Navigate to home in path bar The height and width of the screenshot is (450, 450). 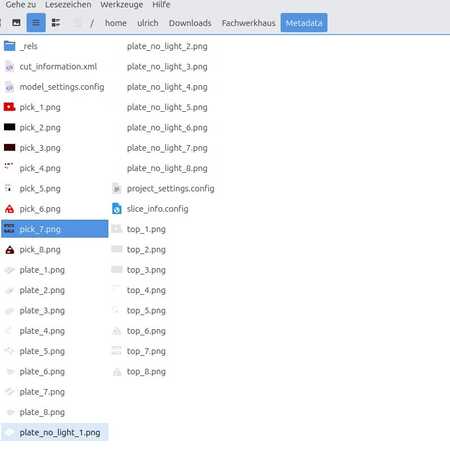[116, 23]
